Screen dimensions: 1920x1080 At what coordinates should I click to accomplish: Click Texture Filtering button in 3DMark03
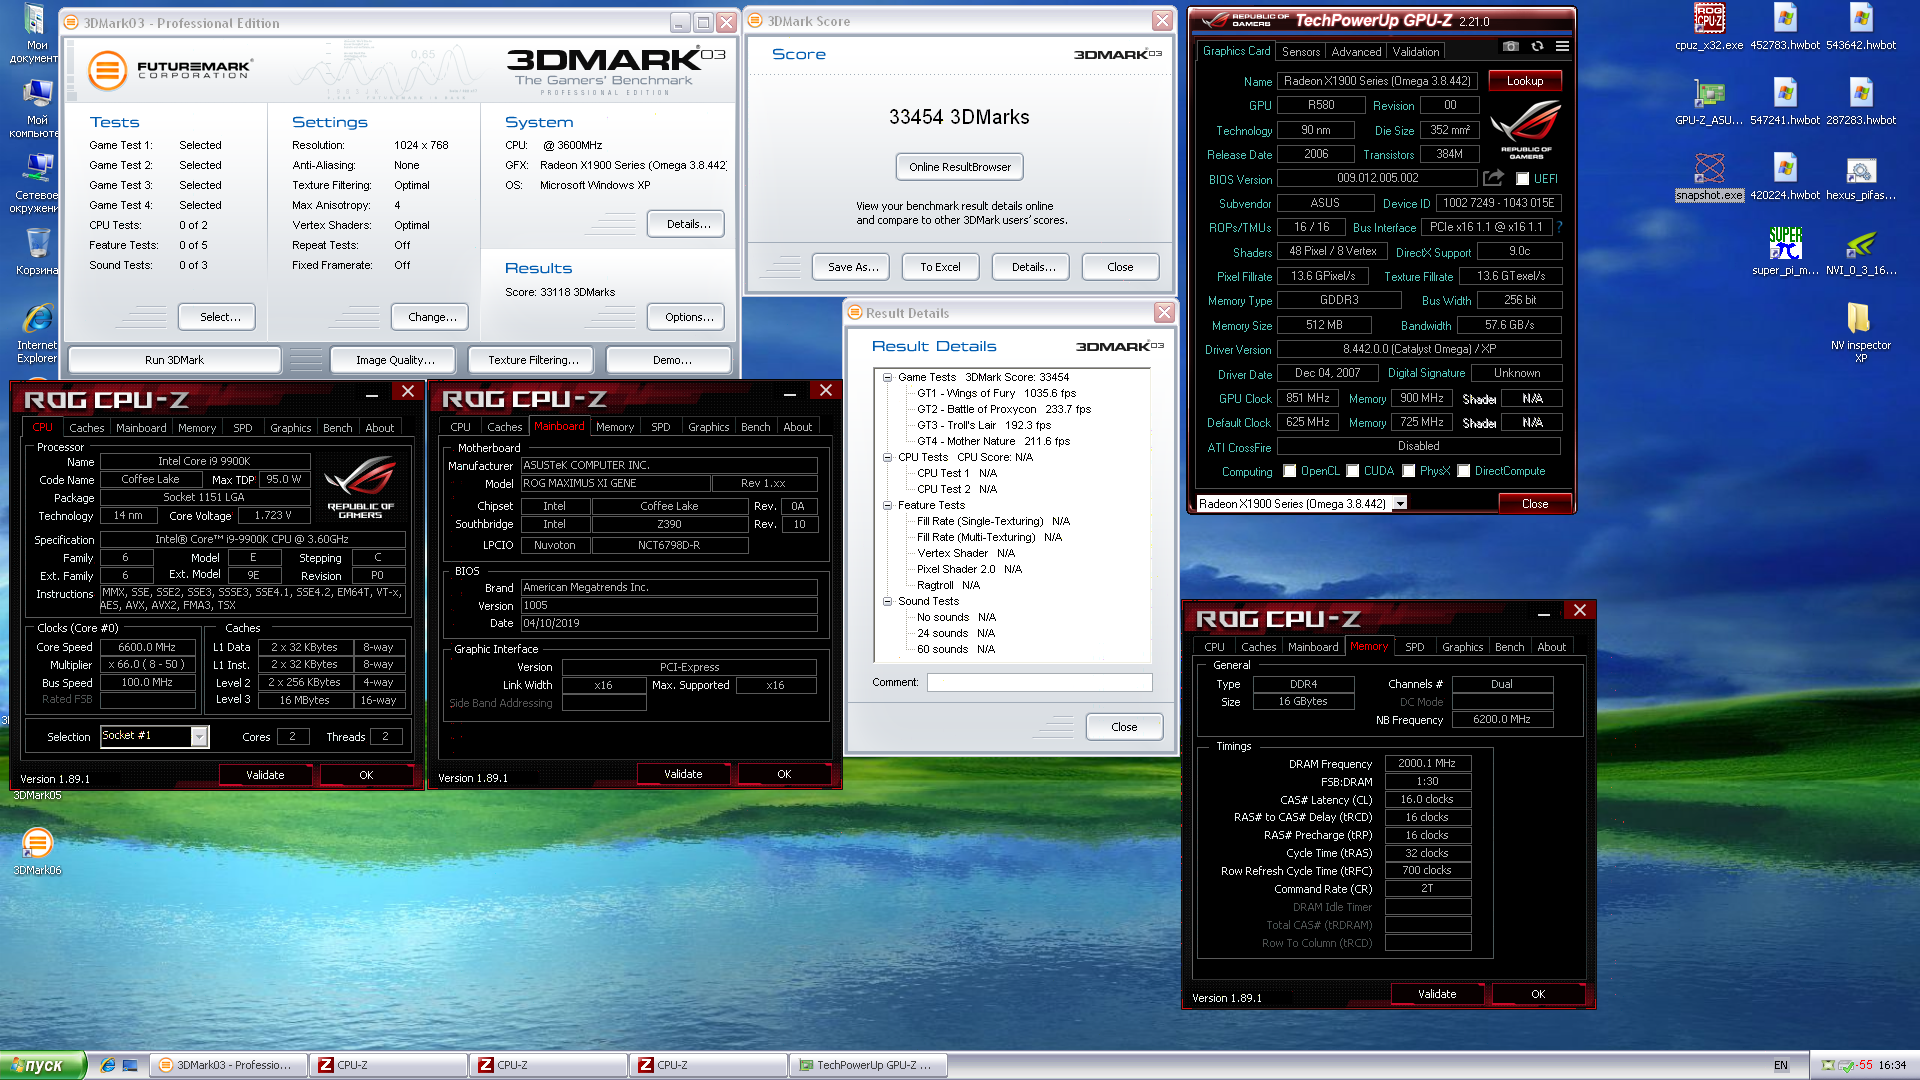[533, 360]
